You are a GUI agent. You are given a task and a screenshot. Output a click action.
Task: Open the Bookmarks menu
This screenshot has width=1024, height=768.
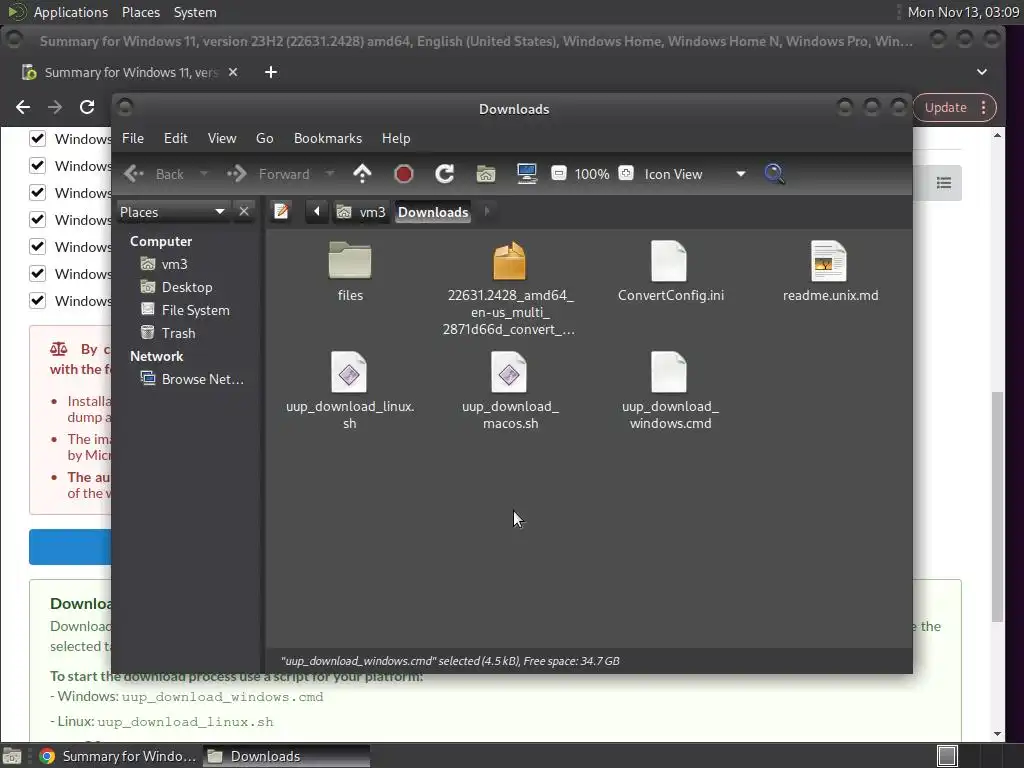(x=328, y=138)
